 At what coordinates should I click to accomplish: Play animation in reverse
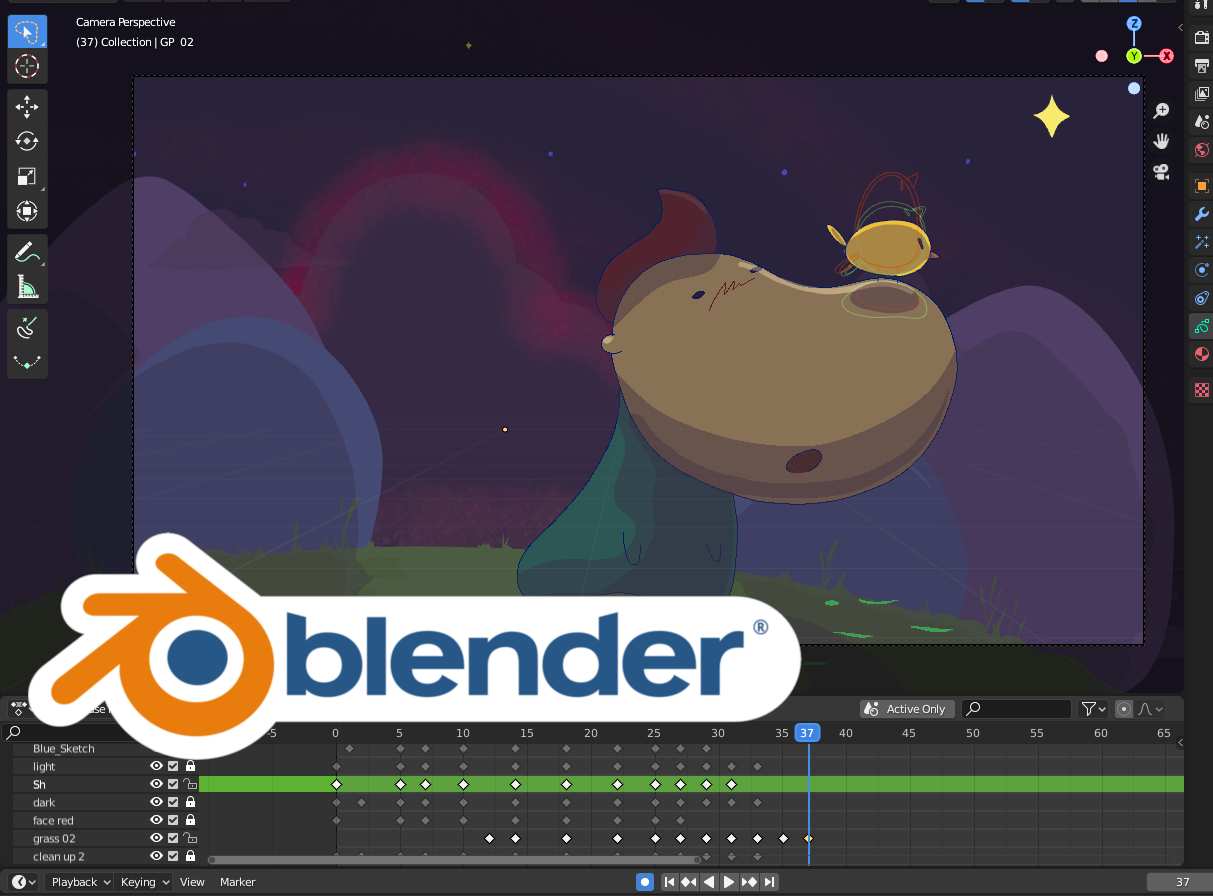[709, 882]
